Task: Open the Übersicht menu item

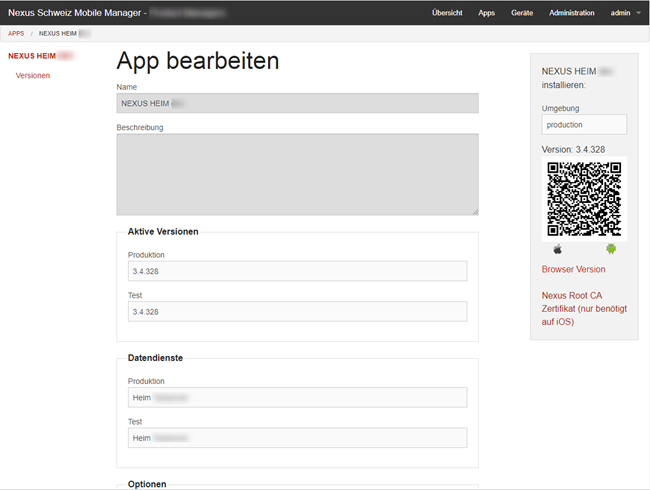Action: click(x=447, y=13)
